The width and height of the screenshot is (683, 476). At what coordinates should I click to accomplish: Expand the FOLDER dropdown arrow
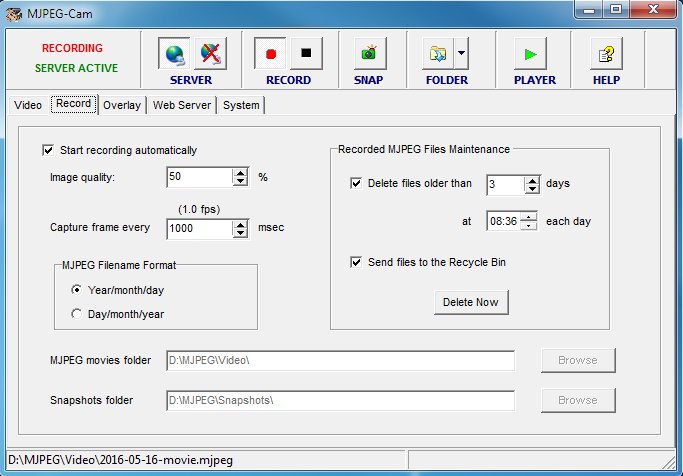coord(460,53)
